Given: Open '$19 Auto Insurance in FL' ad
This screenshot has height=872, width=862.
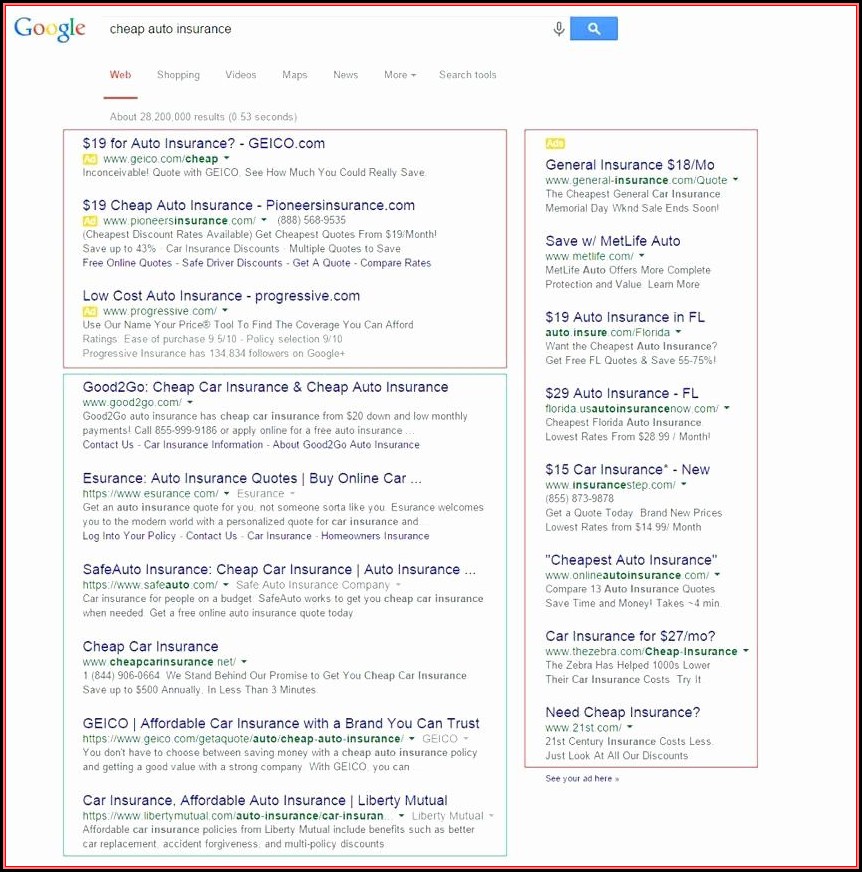Looking at the screenshot, I should coord(625,317).
